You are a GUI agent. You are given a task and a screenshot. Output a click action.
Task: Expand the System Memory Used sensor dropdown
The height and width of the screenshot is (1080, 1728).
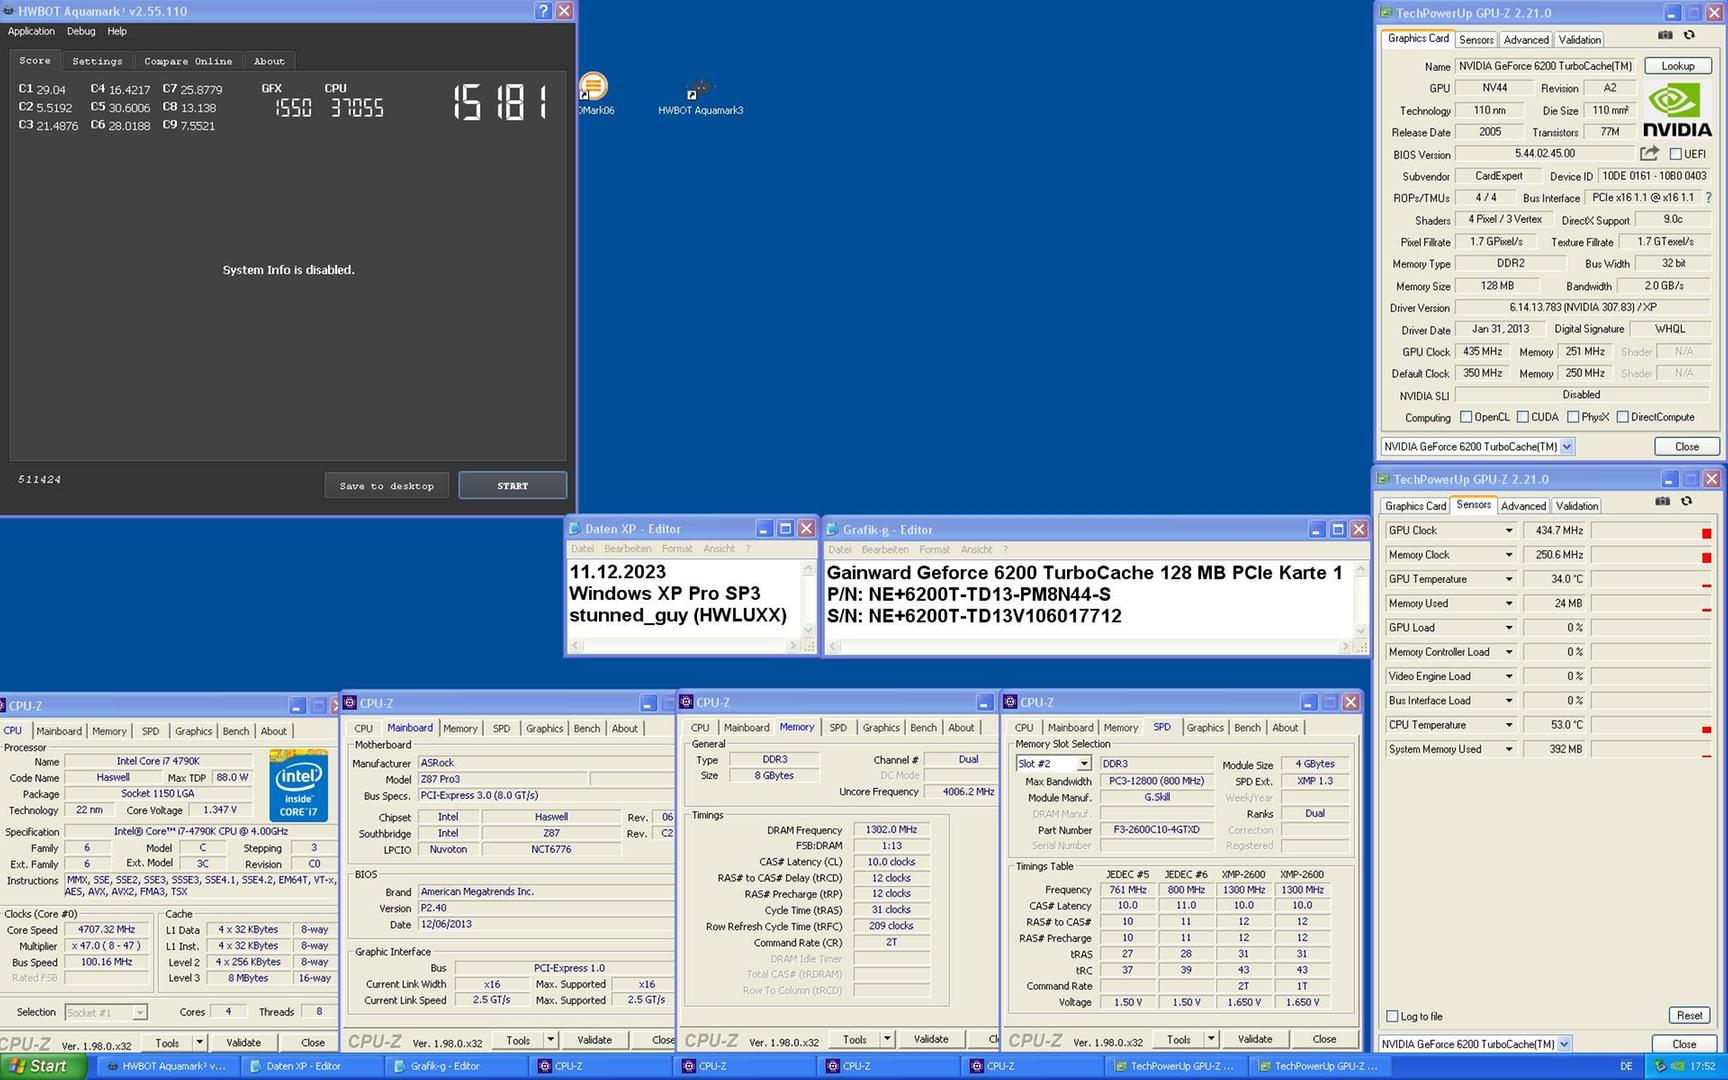[1509, 749]
